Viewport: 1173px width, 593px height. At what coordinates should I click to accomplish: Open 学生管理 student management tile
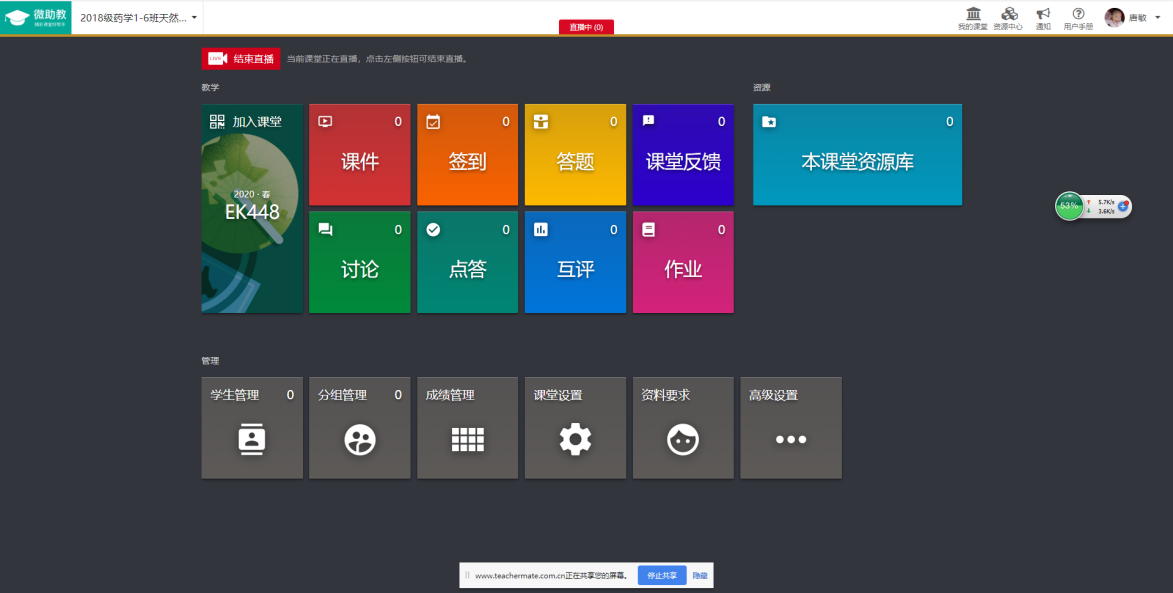pyautogui.click(x=252, y=428)
